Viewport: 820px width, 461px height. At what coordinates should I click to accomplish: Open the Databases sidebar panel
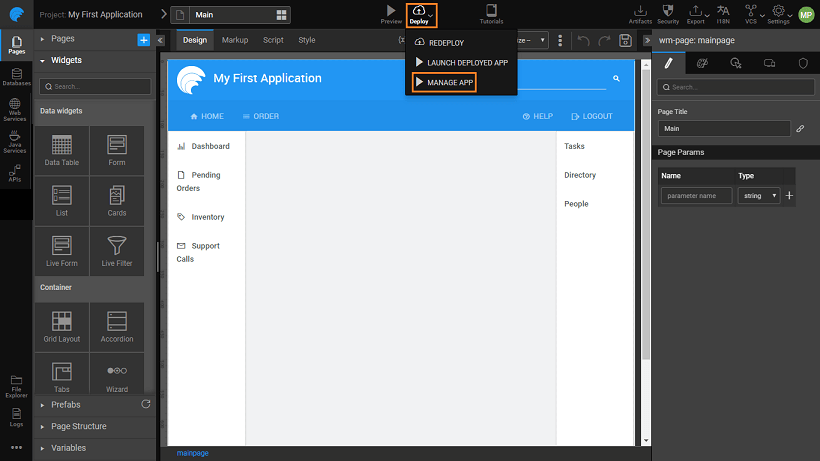(15, 75)
